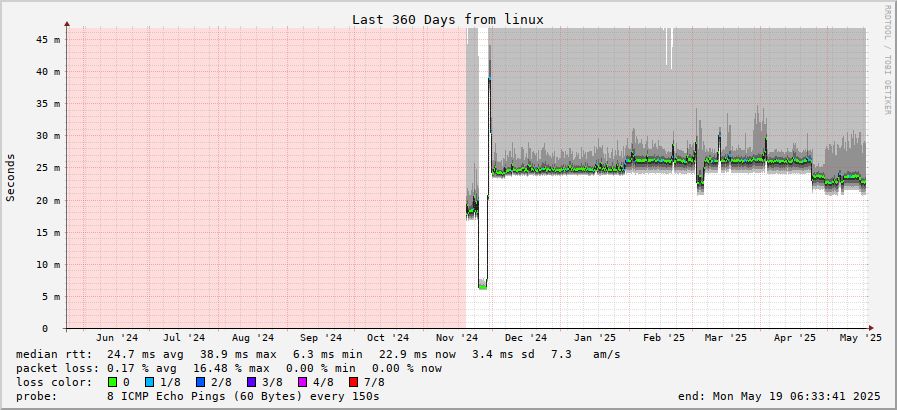Viewport: 897px width, 410px height.
Task: Click the purple 3/8 loss swatch
Action: 253,382
